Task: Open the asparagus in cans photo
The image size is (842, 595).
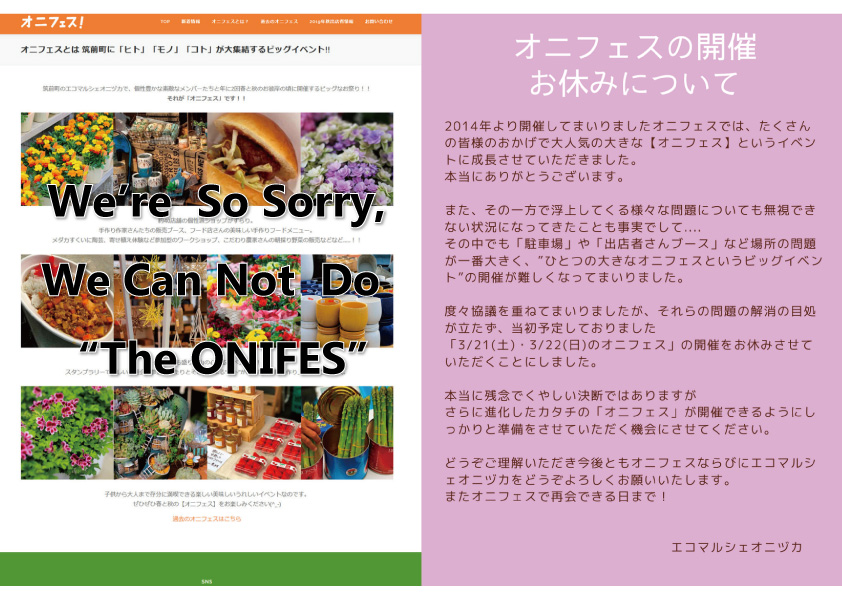Action: [x=347, y=433]
